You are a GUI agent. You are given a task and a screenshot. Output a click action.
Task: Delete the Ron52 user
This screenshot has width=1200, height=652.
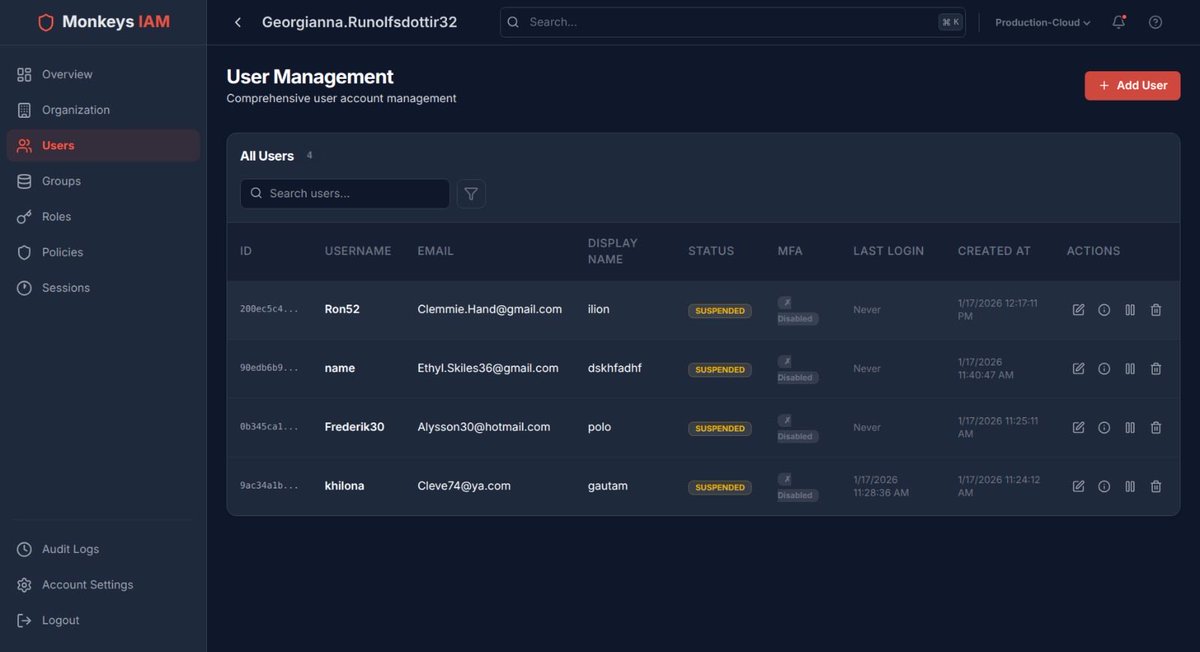click(1156, 310)
